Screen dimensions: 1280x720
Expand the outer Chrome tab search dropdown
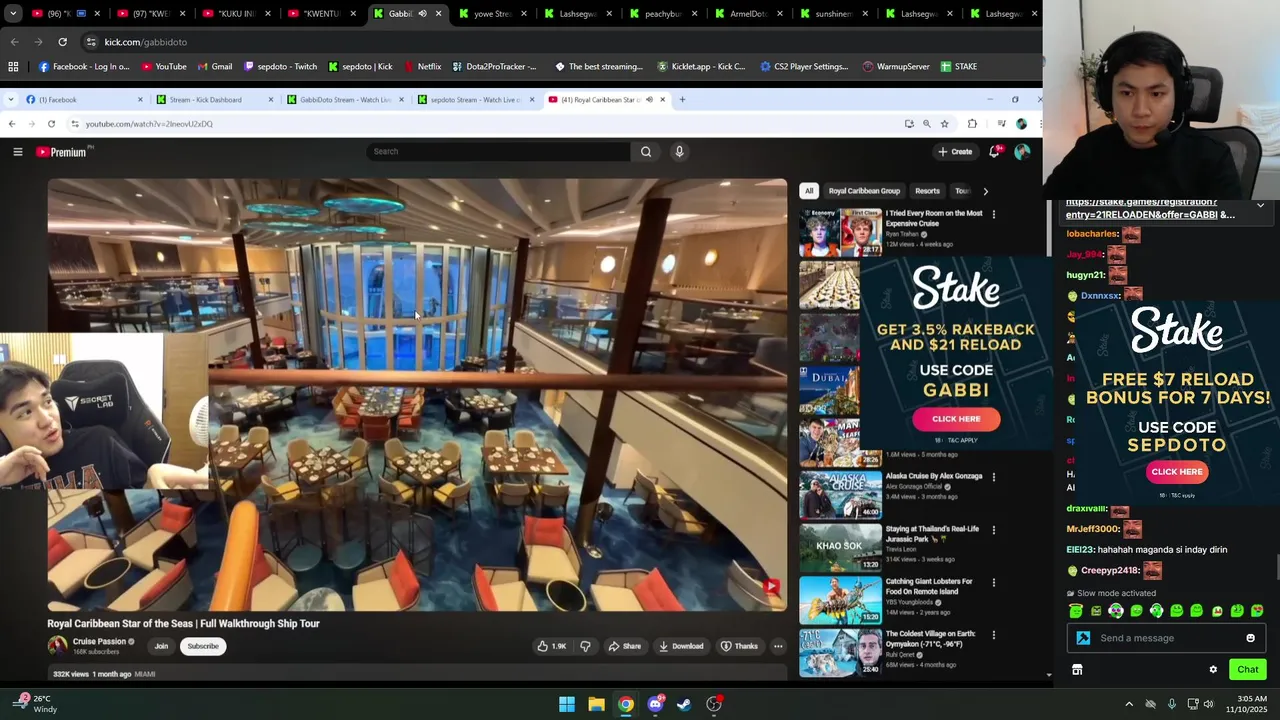click(13, 14)
